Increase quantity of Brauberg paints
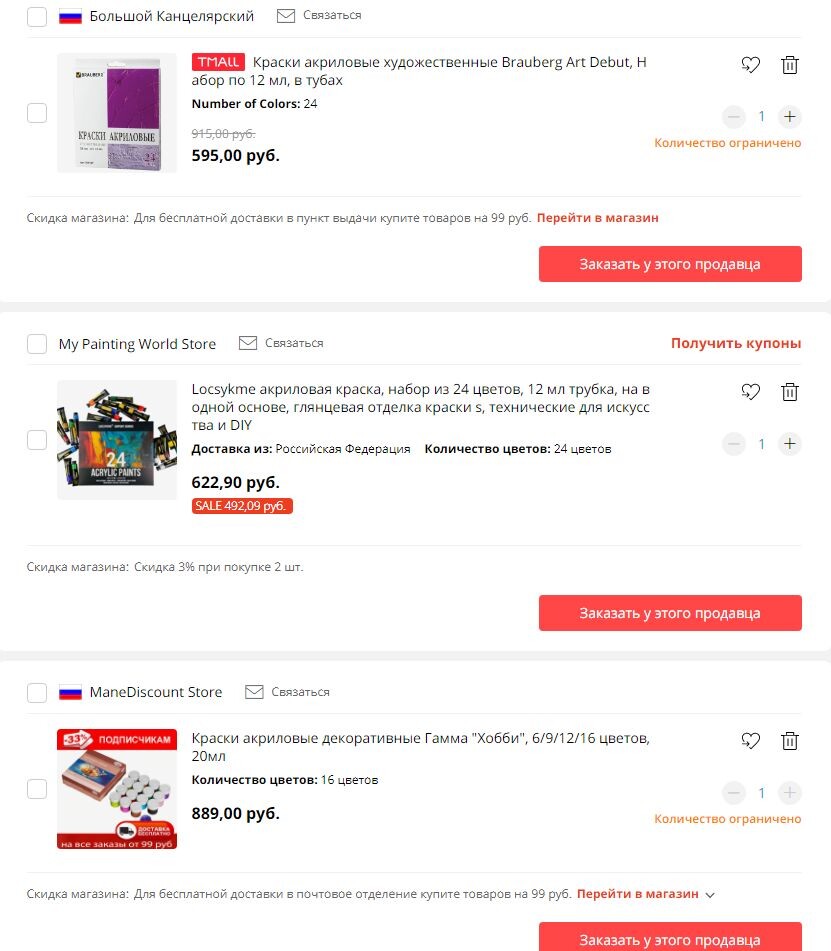The height and width of the screenshot is (951, 831). [789, 116]
